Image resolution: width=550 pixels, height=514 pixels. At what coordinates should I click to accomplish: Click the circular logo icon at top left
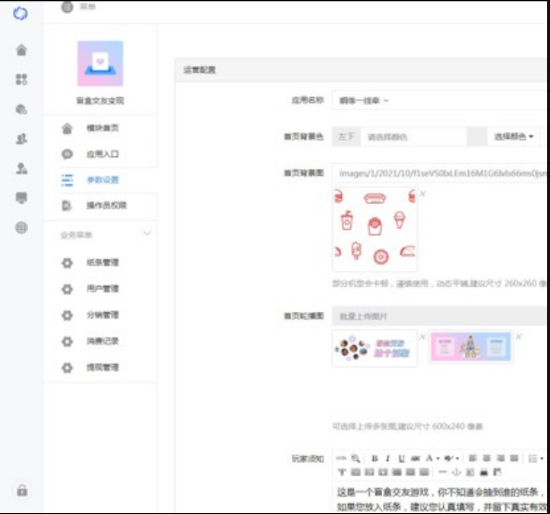(20, 13)
